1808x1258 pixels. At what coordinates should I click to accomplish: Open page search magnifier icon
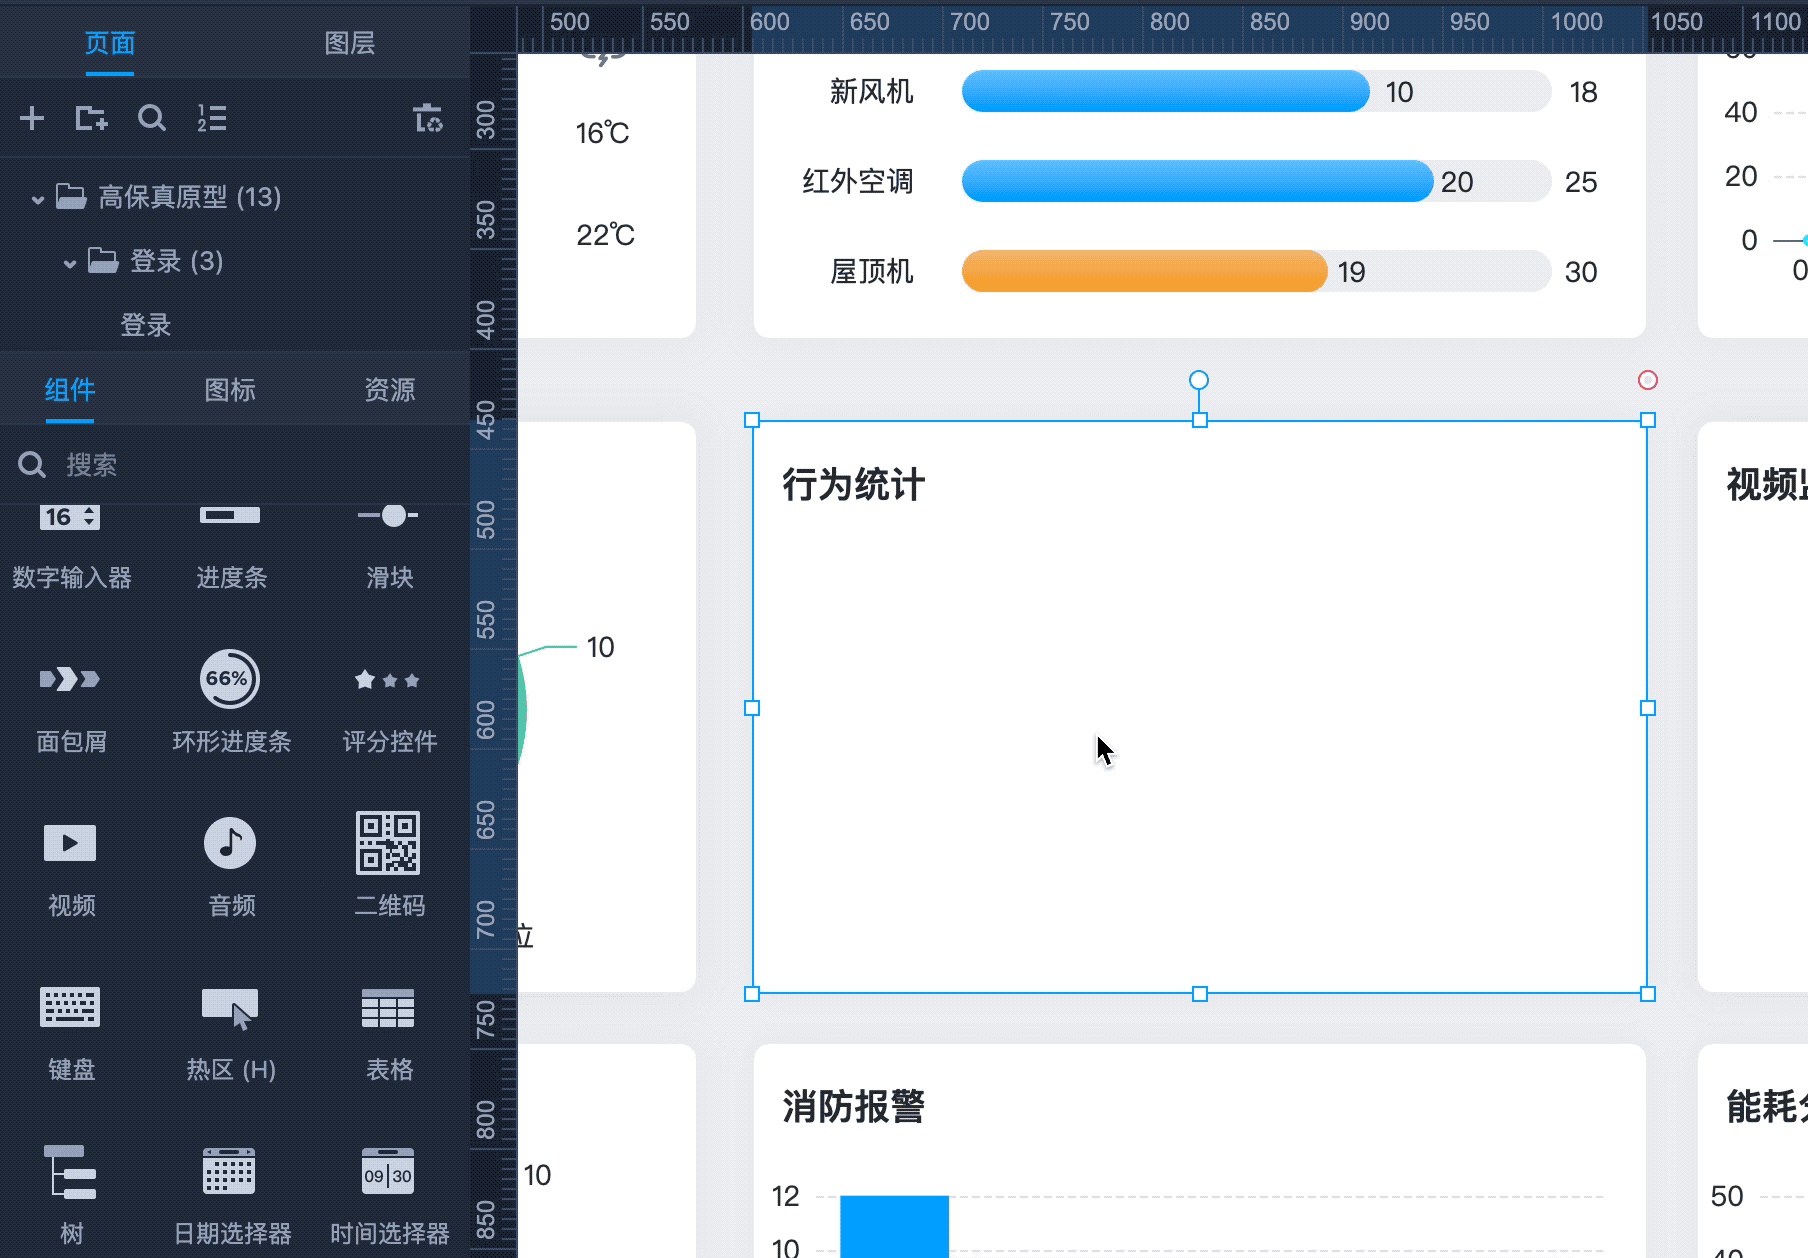point(152,119)
